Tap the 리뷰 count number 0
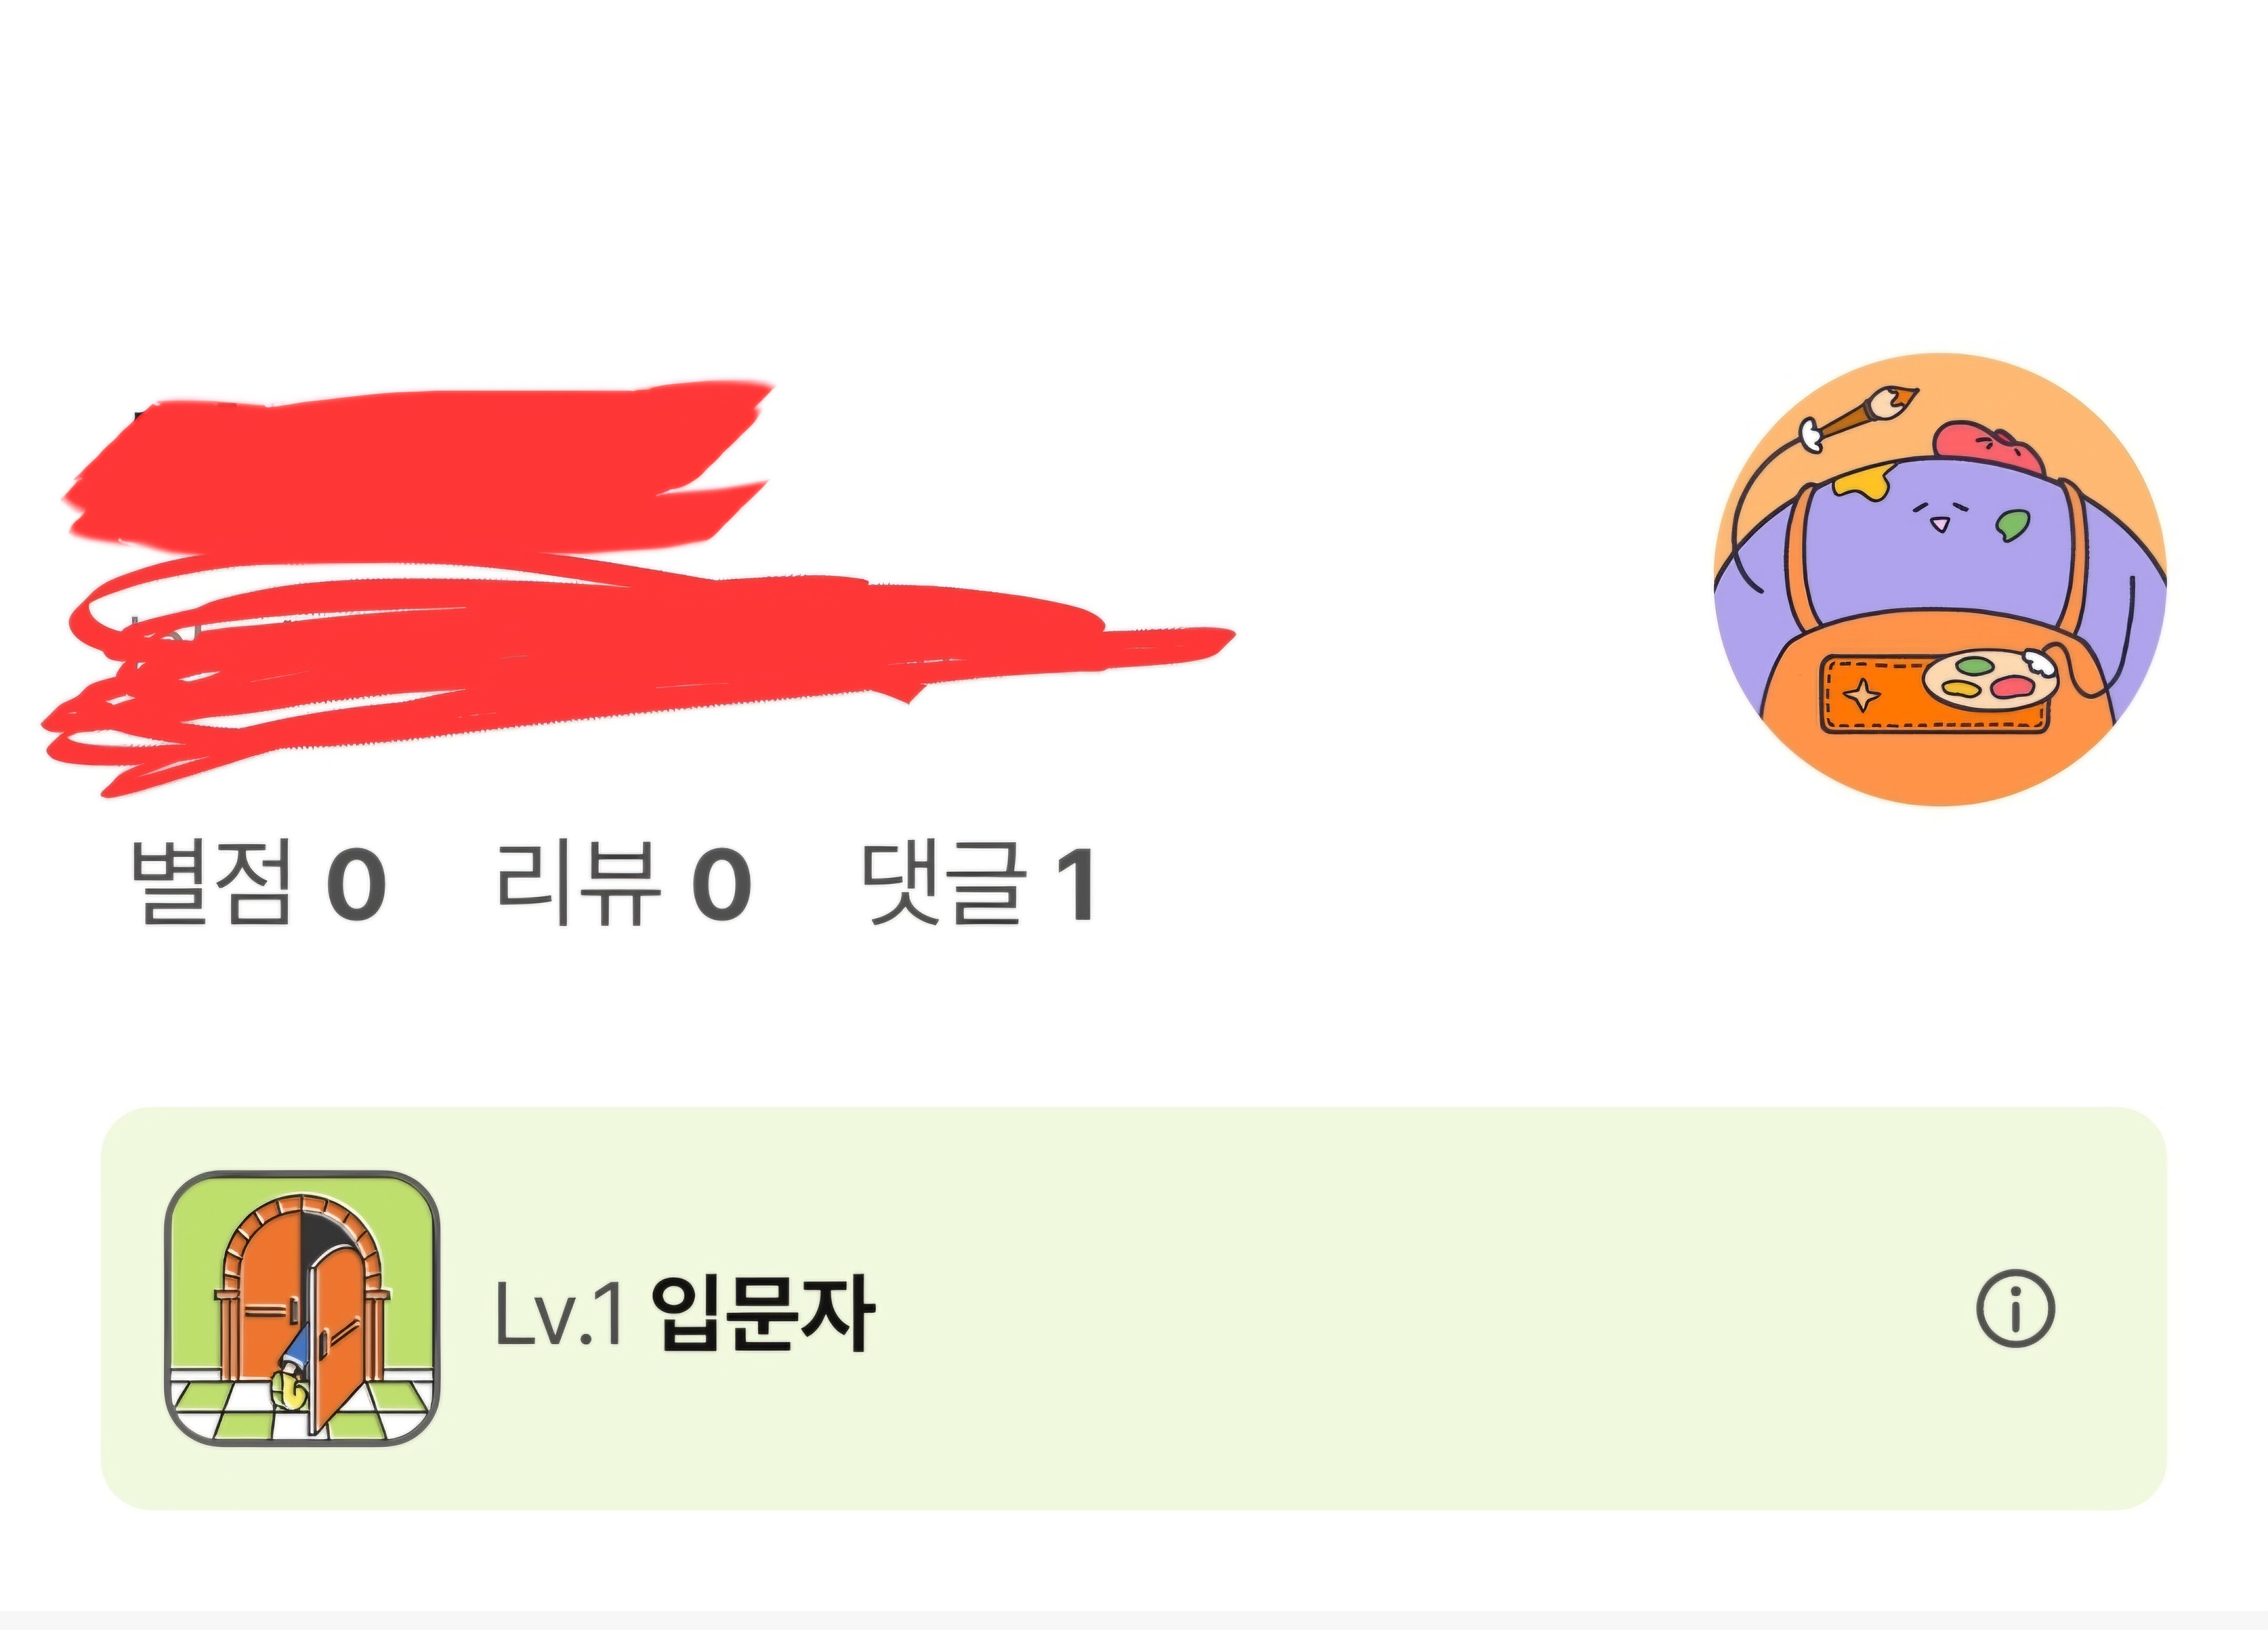Viewport: 2268px width, 1630px height. [x=721, y=884]
